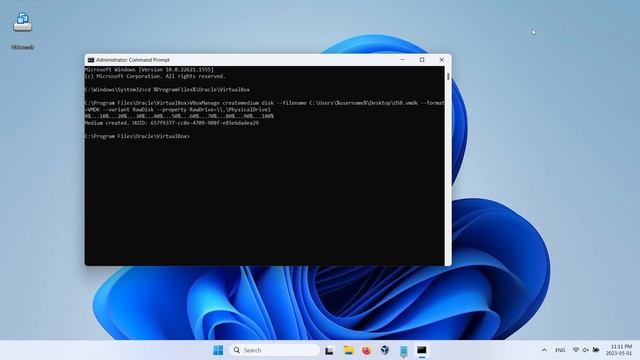Launch Firefox from the taskbar
Image resolution: width=640 pixels, height=360 pixels.
coord(367,350)
